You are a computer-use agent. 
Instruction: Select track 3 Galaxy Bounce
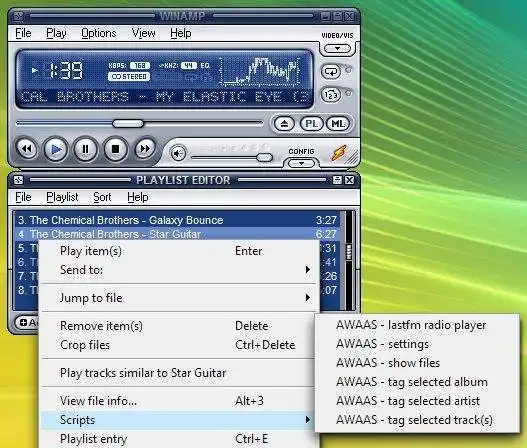pyautogui.click(x=177, y=220)
